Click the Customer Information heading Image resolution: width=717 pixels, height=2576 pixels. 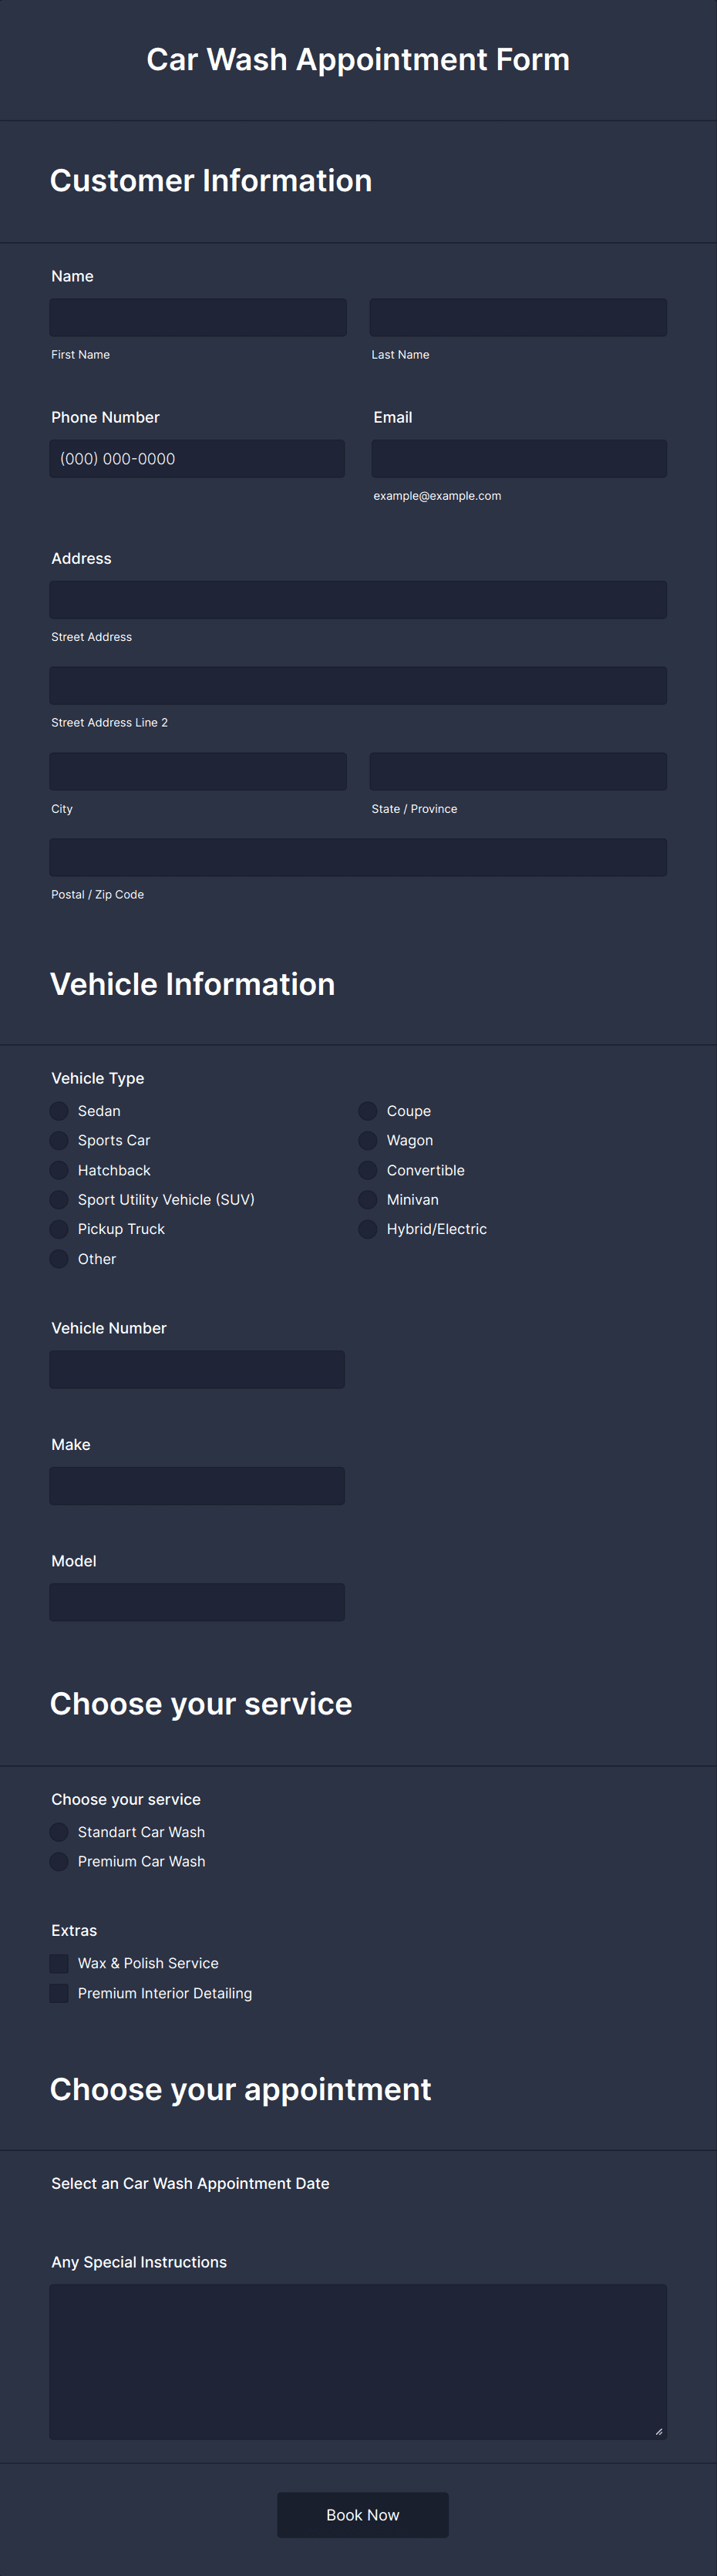coord(211,181)
